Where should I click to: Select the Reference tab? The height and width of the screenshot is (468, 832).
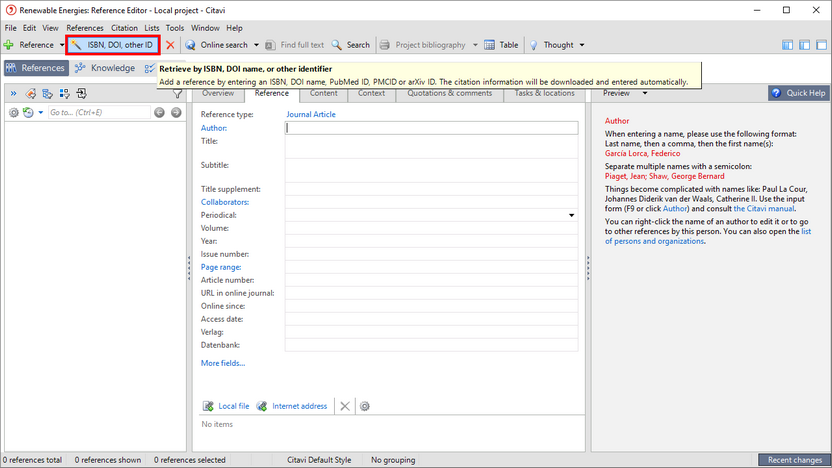pos(272,93)
